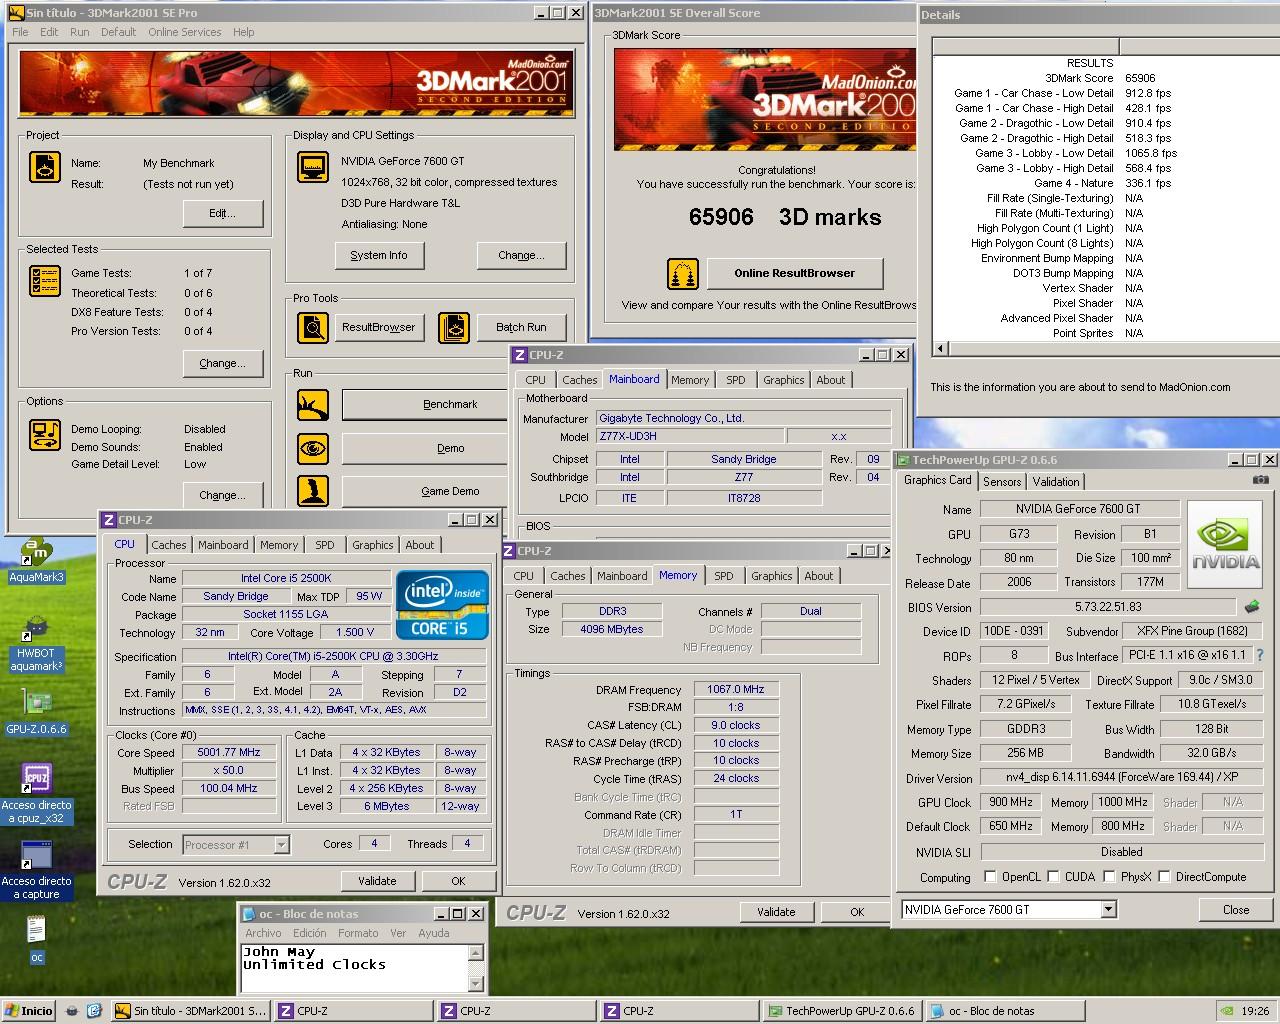Click the NVIDIA logo in GPU-Z

[1226, 544]
